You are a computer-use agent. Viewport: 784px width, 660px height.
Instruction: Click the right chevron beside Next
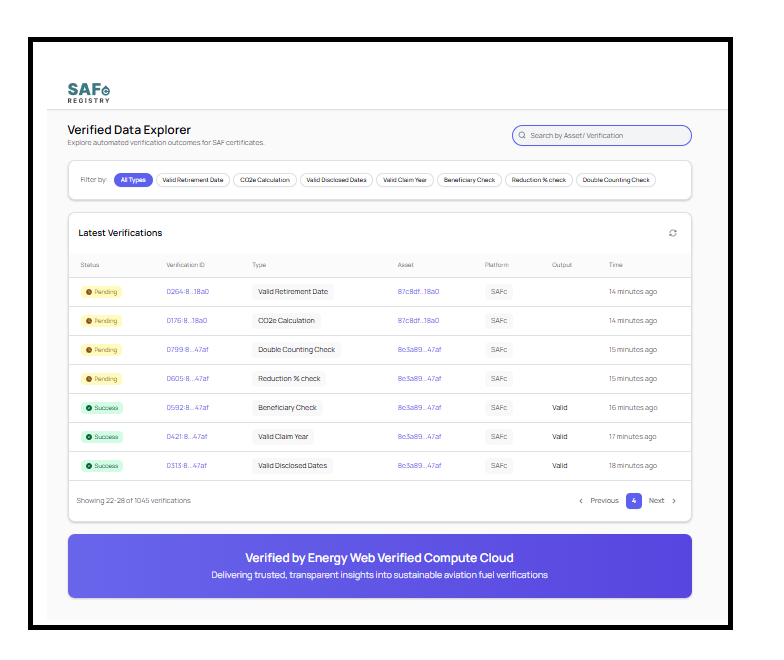[674, 501]
